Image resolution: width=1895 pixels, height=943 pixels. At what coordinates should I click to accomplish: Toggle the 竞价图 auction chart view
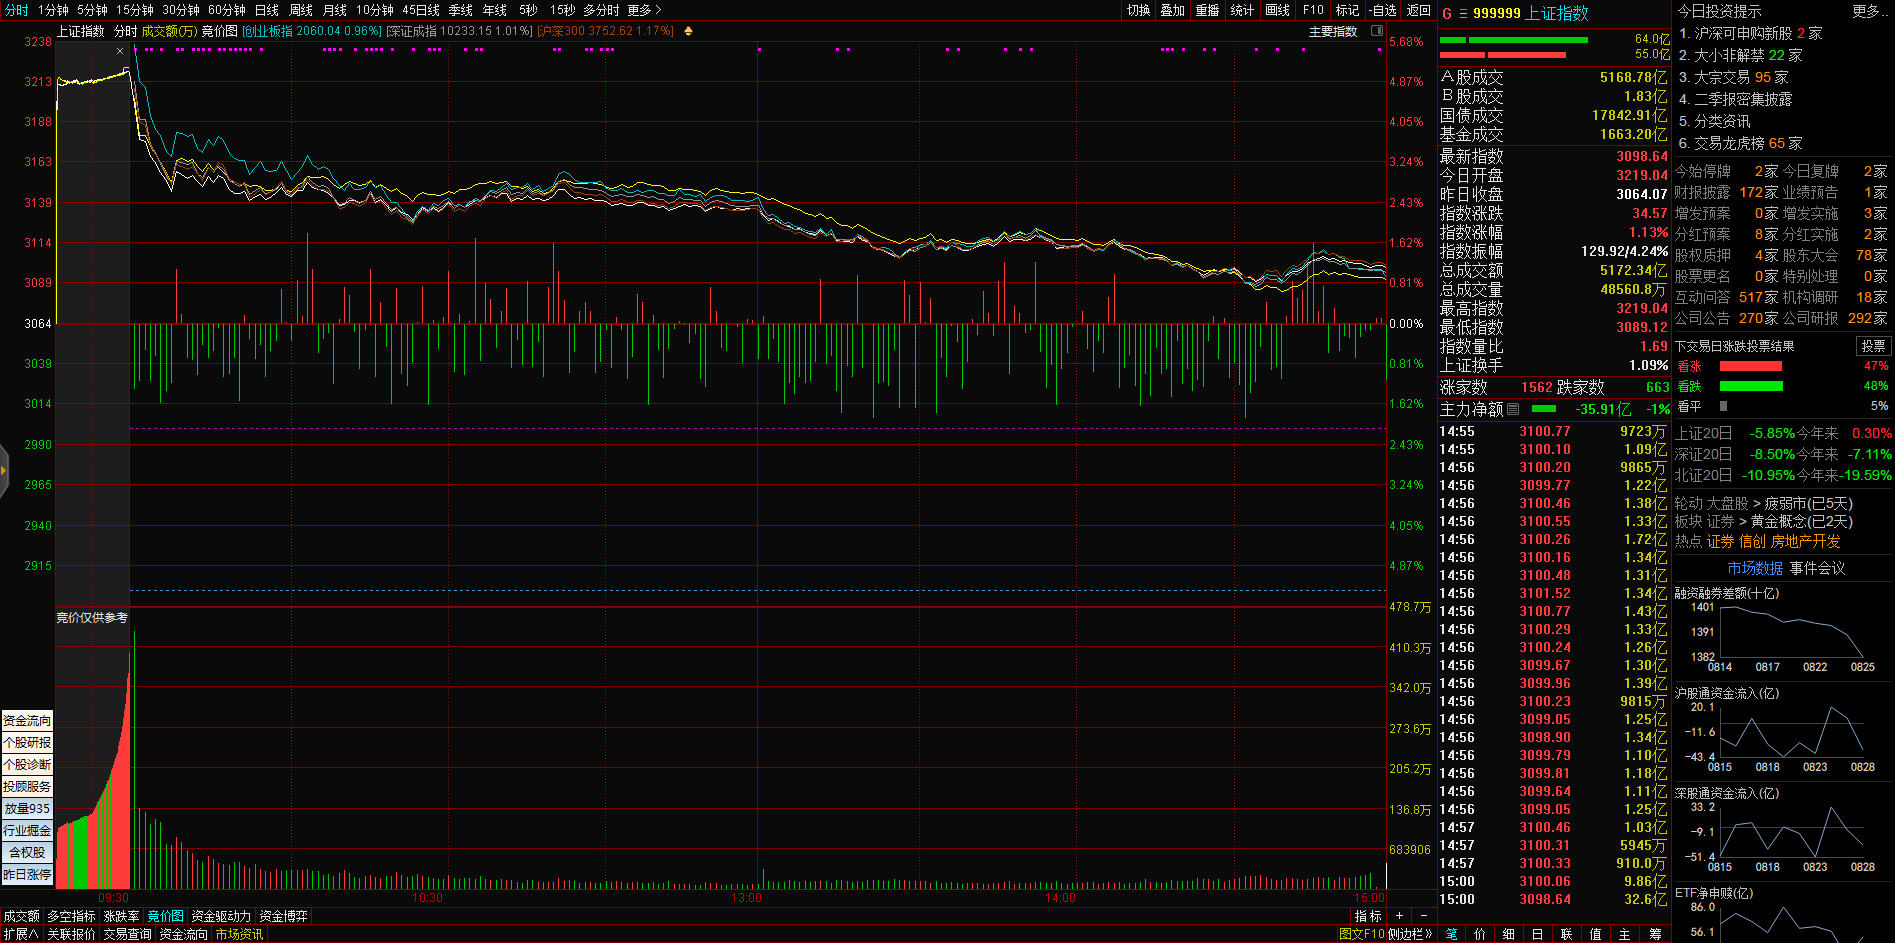coord(219,31)
